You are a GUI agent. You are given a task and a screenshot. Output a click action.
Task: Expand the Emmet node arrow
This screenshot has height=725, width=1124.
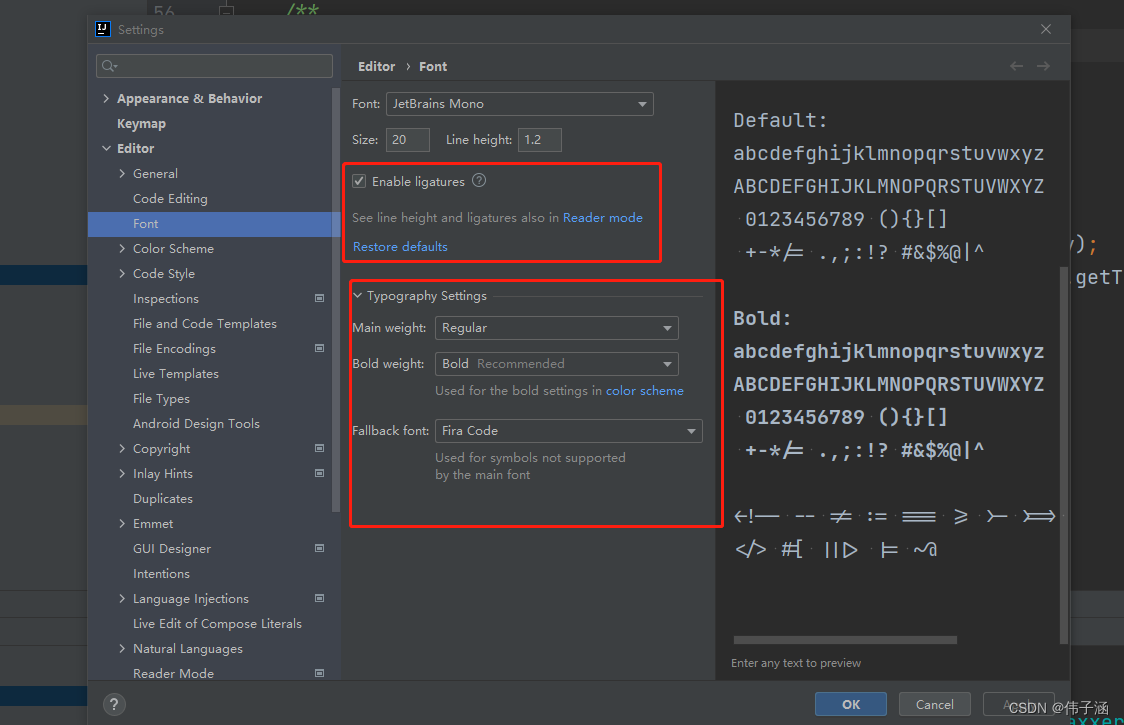pyautogui.click(x=122, y=523)
